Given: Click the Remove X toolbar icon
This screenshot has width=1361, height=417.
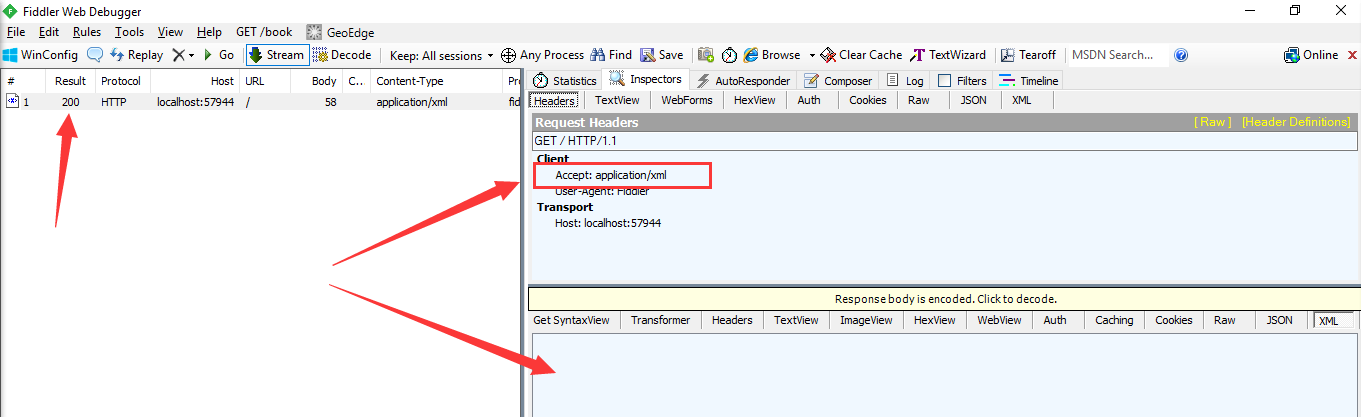Looking at the screenshot, I should point(177,55).
